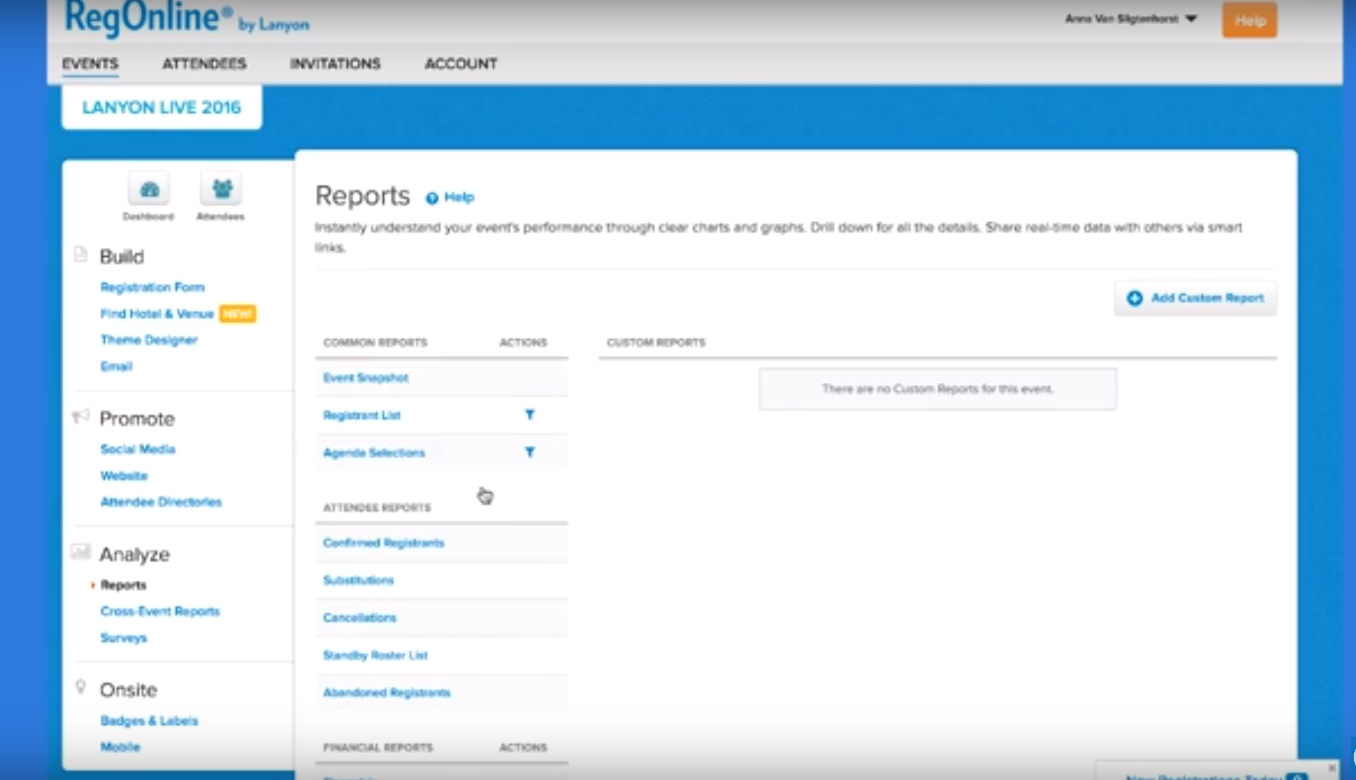Image resolution: width=1356 pixels, height=780 pixels.
Task: Go to Registration Form under Build
Action: [x=152, y=287]
